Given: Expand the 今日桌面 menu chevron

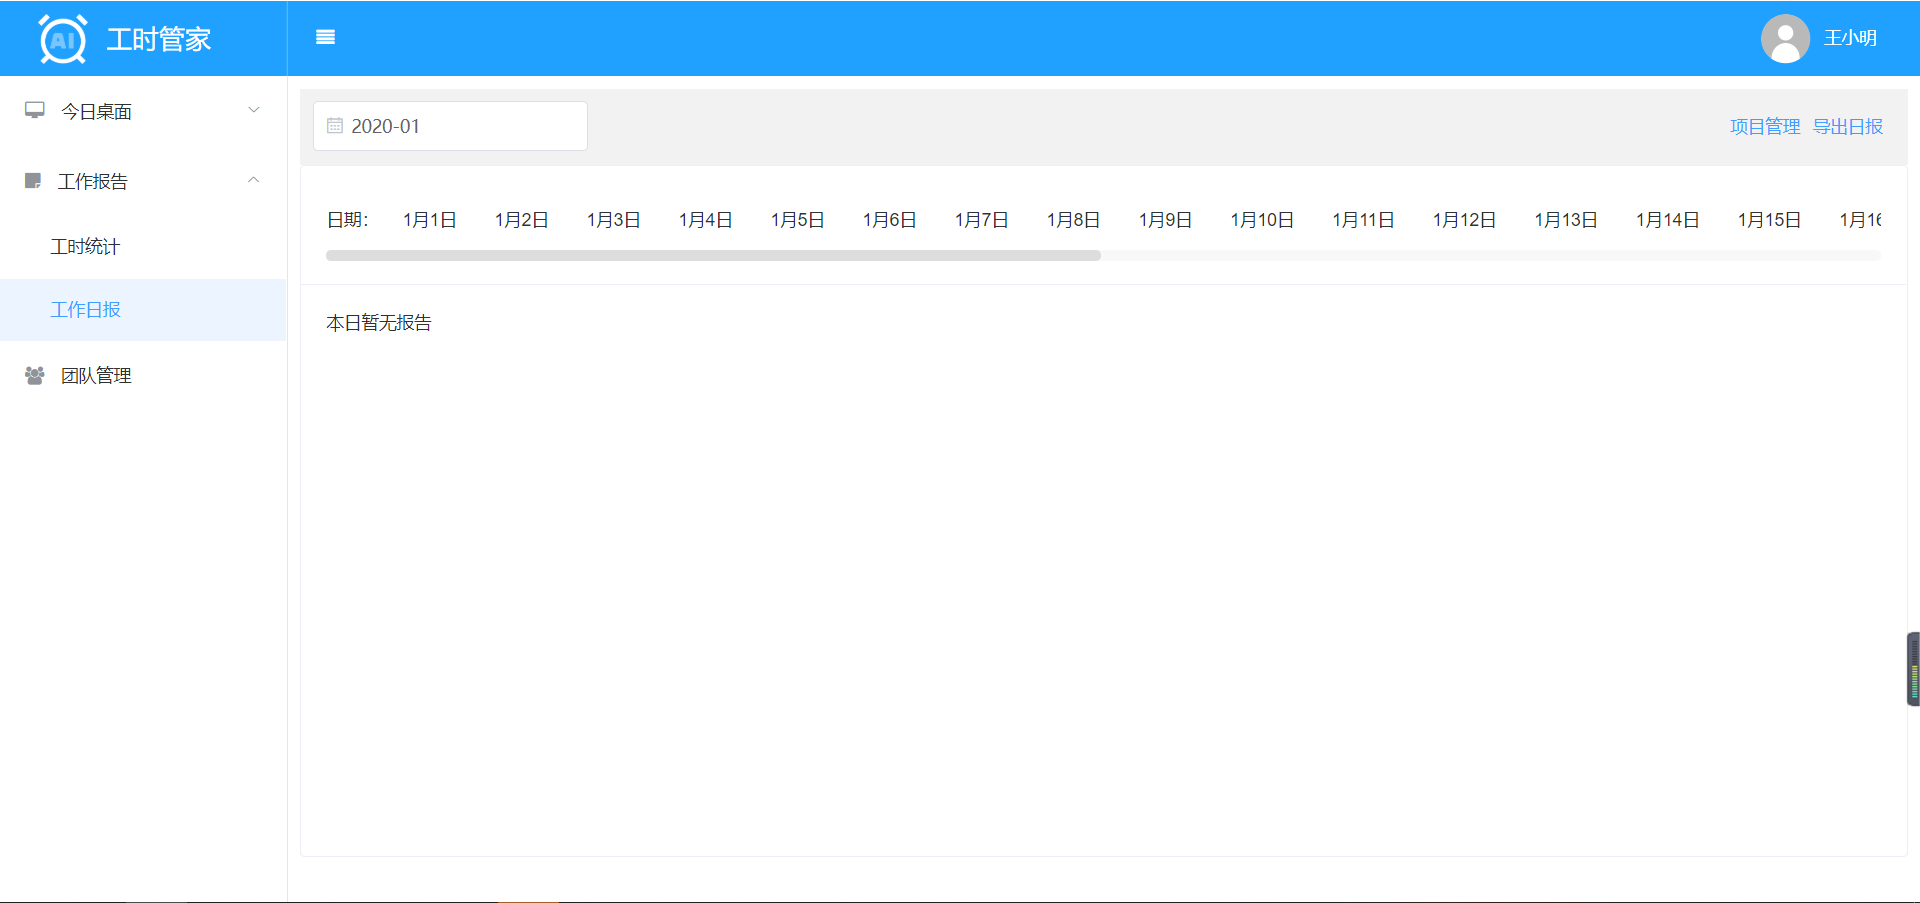Looking at the screenshot, I should pyautogui.click(x=254, y=110).
